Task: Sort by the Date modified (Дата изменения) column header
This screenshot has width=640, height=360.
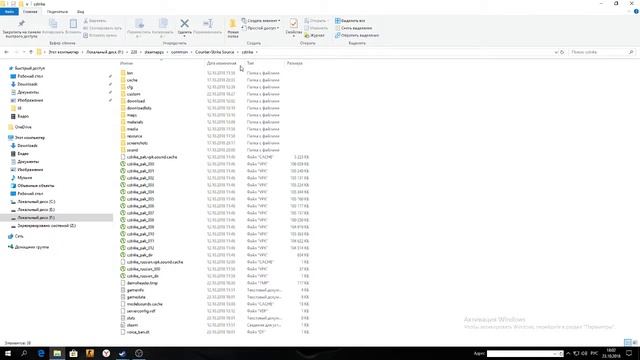Action: (221, 63)
